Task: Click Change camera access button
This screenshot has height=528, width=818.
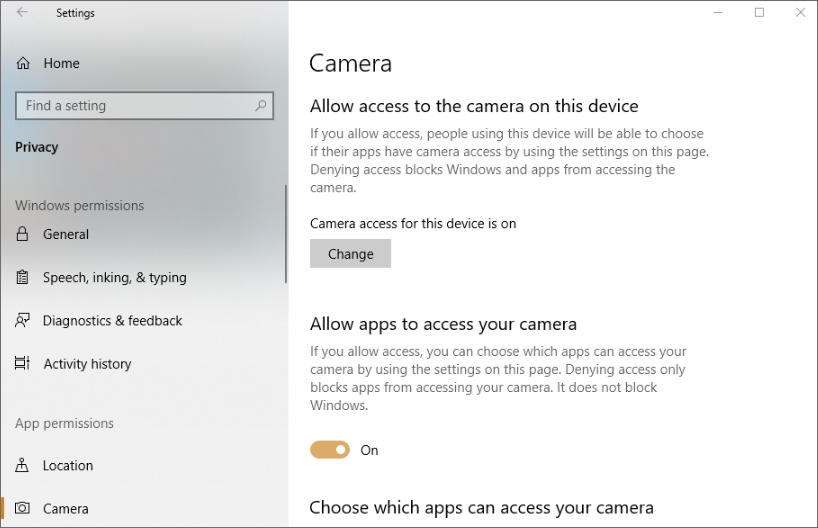Action: (350, 254)
